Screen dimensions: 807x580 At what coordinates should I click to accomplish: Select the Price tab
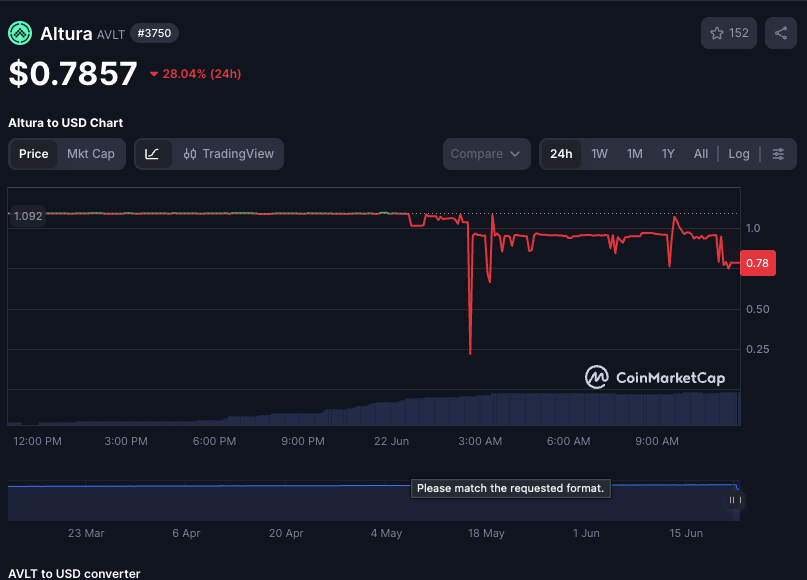(33, 154)
